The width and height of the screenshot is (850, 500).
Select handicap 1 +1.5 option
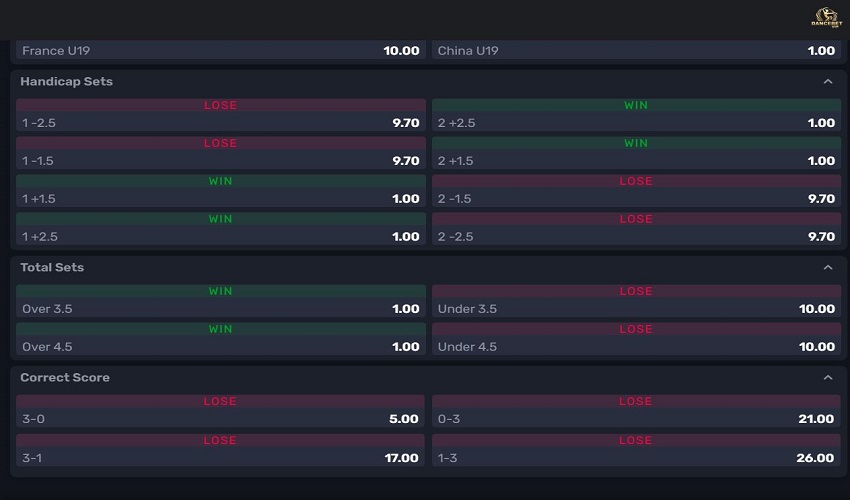click(221, 199)
